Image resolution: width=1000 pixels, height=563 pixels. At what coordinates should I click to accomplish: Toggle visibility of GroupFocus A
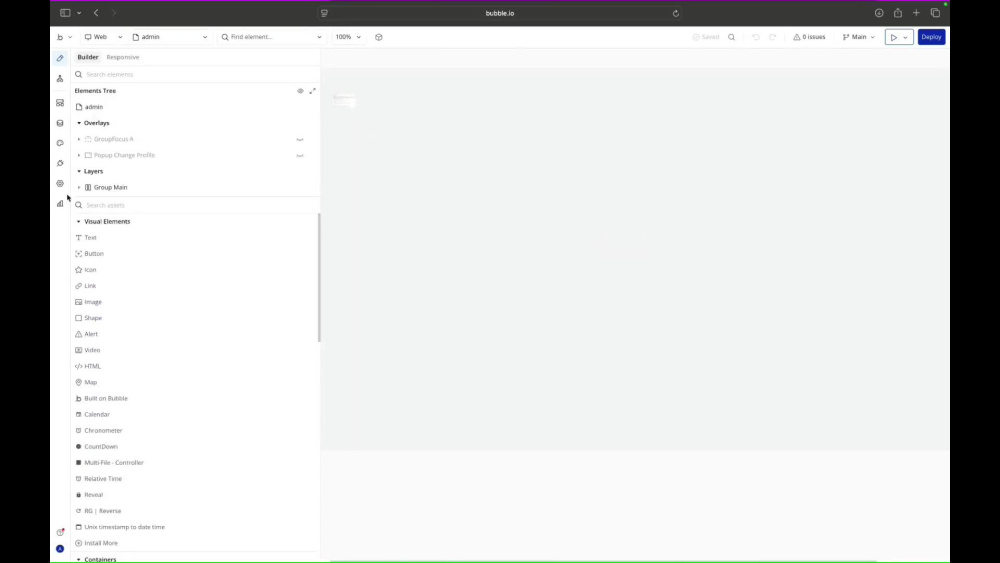[x=300, y=139]
